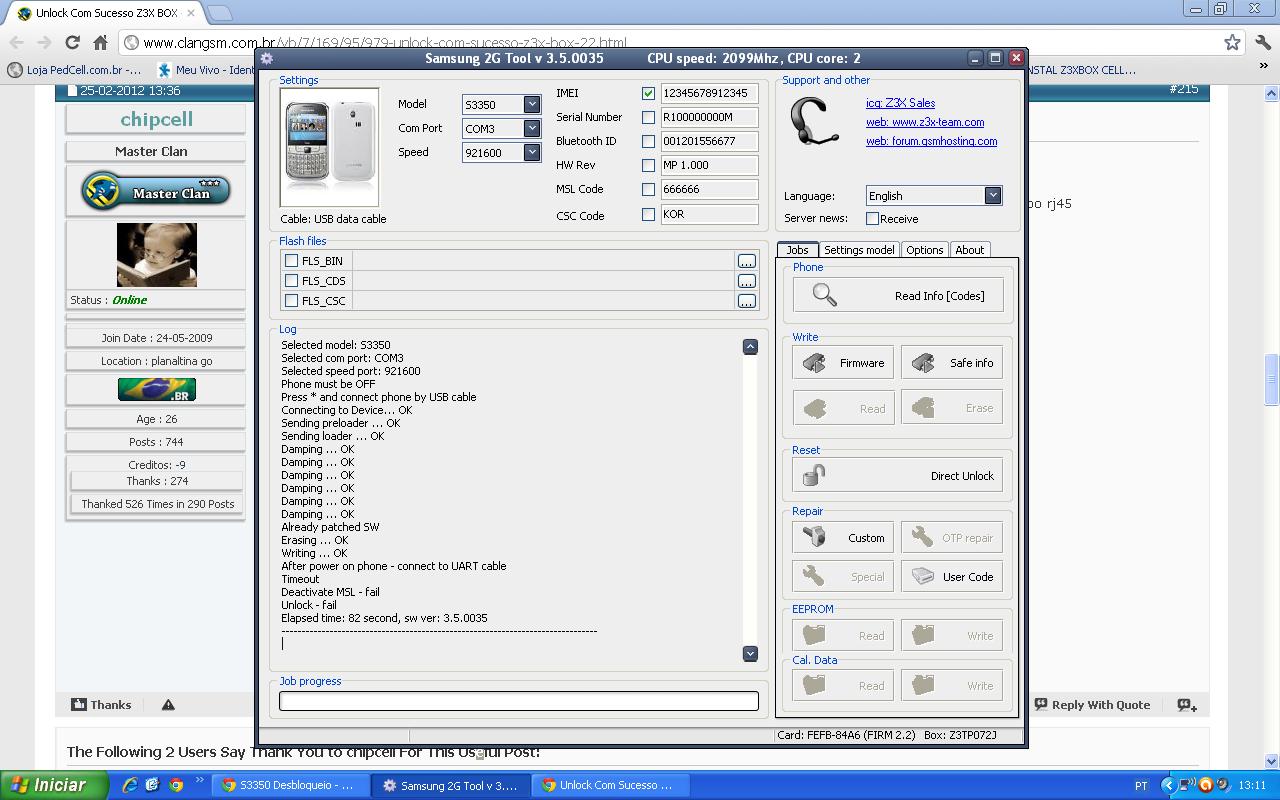Click the User Code repair button
Image resolution: width=1280 pixels, height=800 pixels.
click(952, 576)
